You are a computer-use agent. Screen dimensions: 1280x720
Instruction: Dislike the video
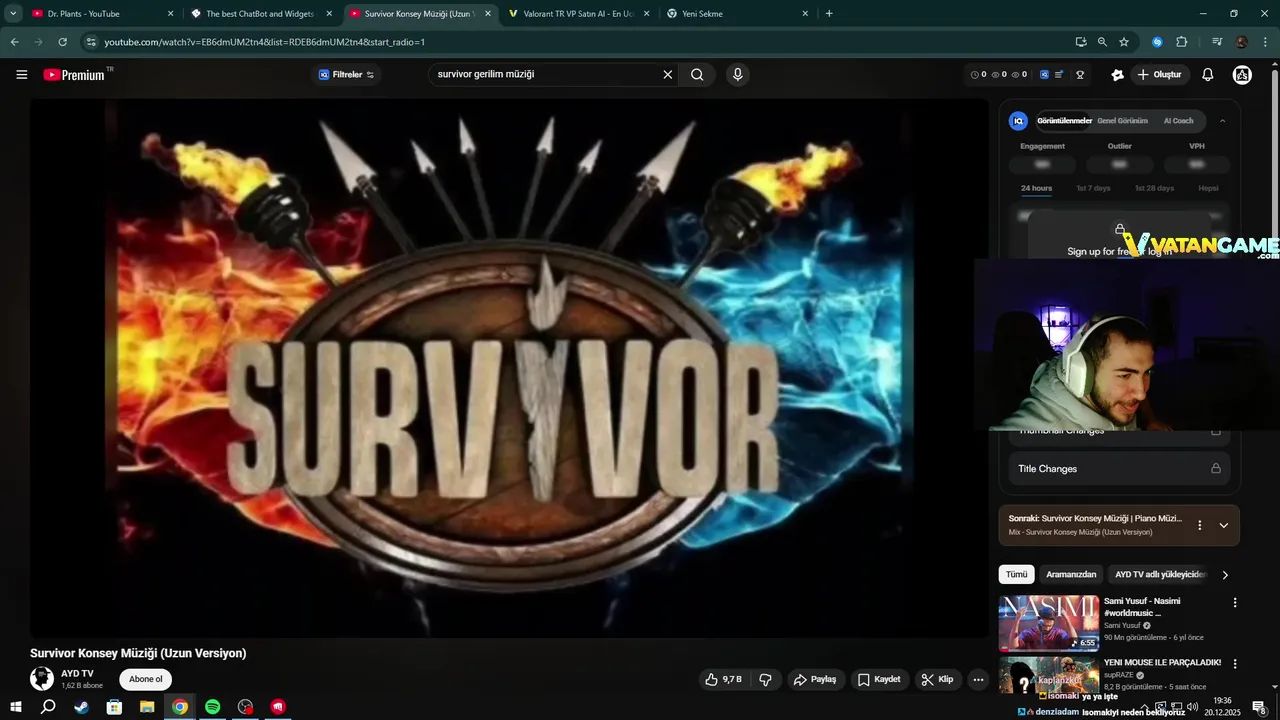tap(765, 679)
